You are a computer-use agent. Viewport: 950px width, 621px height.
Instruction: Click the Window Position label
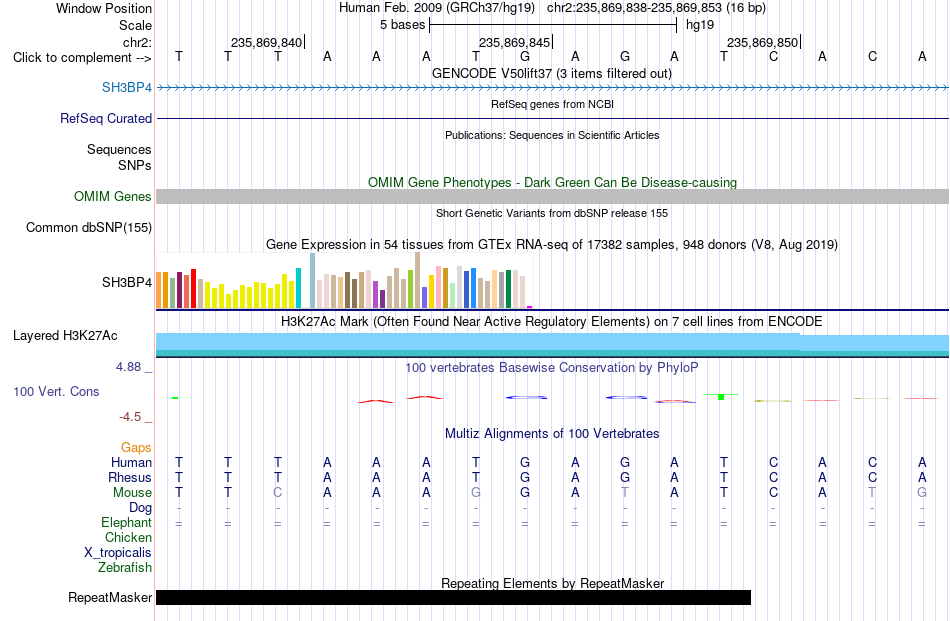tap(104, 8)
